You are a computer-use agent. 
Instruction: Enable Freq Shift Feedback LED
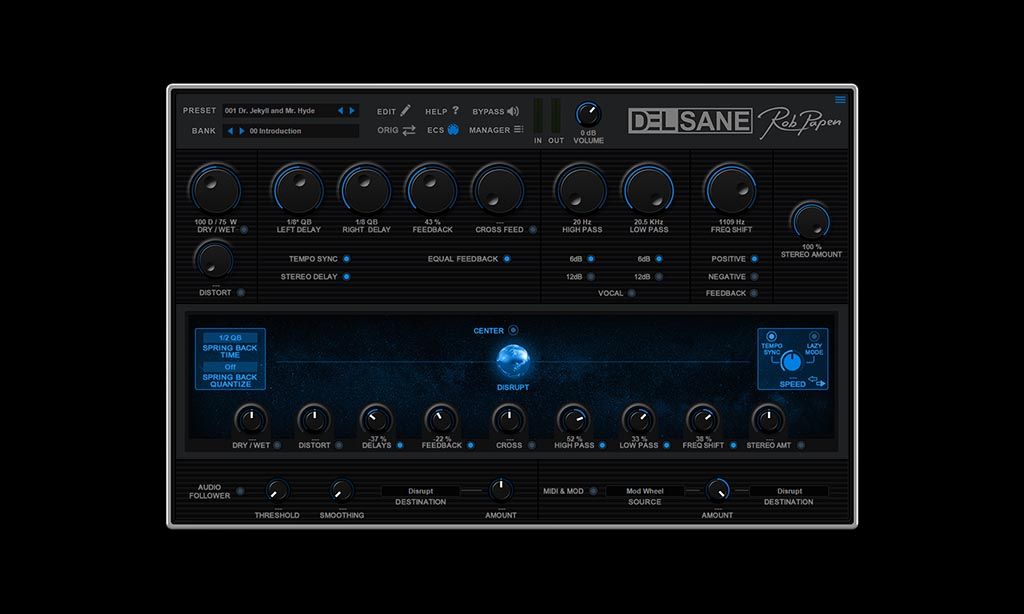coord(754,293)
